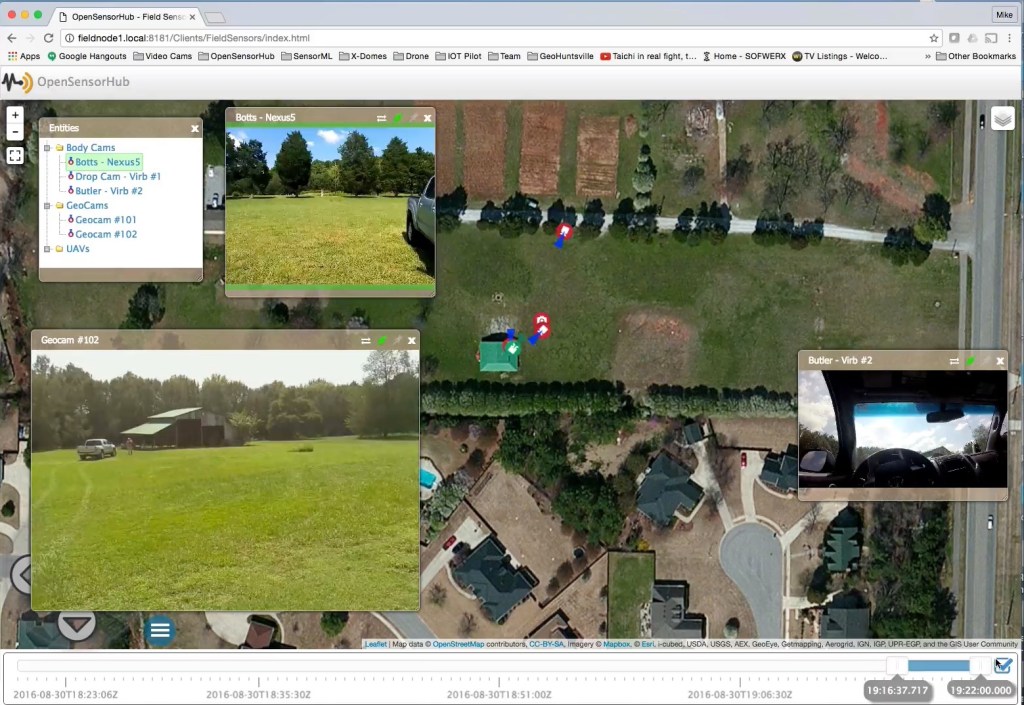Image resolution: width=1024 pixels, height=705 pixels.
Task: Select Geocam #101 in the Entities list
Action: [x=105, y=219]
